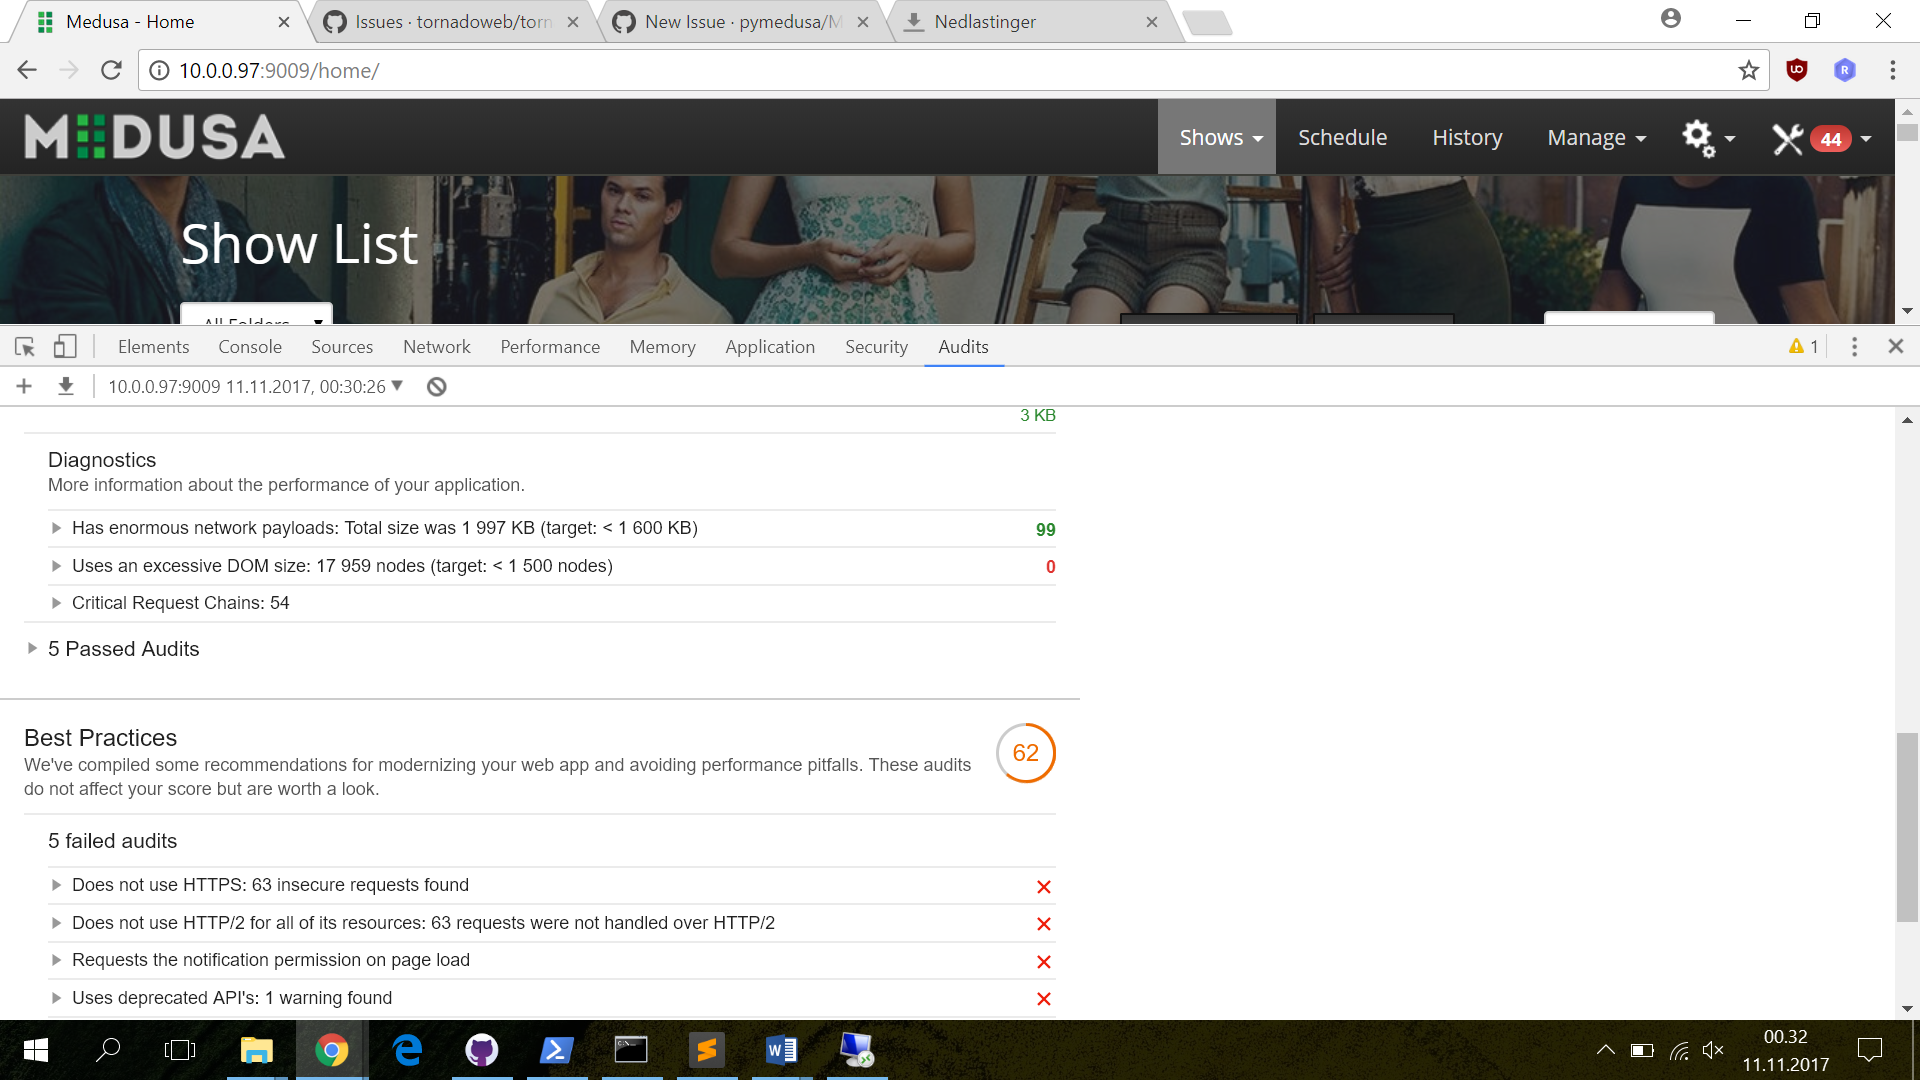Screen dimensions: 1920x1080
Task: Click the audits panel vertical scrollbar
Action: (1907, 827)
